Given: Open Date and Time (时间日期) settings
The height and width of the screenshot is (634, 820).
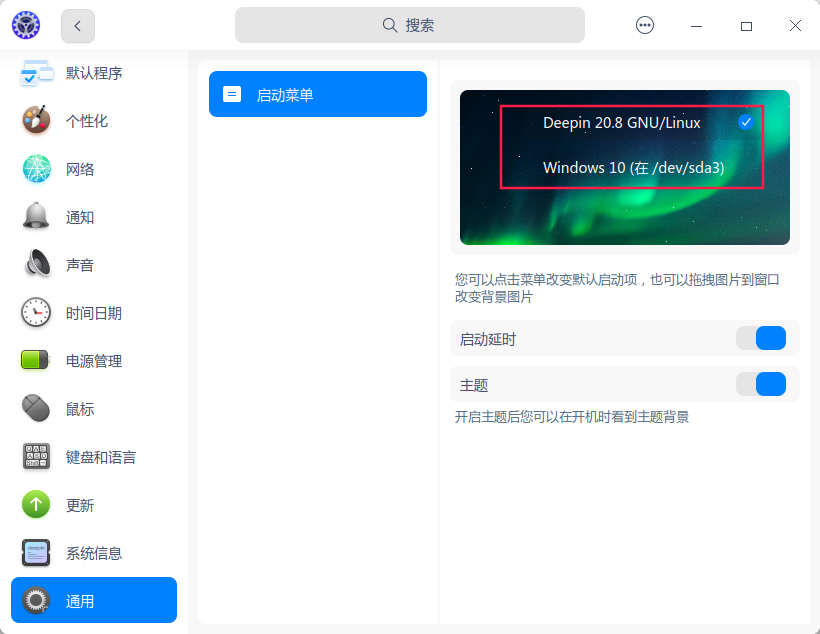Looking at the screenshot, I should pyautogui.click(x=94, y=313).
